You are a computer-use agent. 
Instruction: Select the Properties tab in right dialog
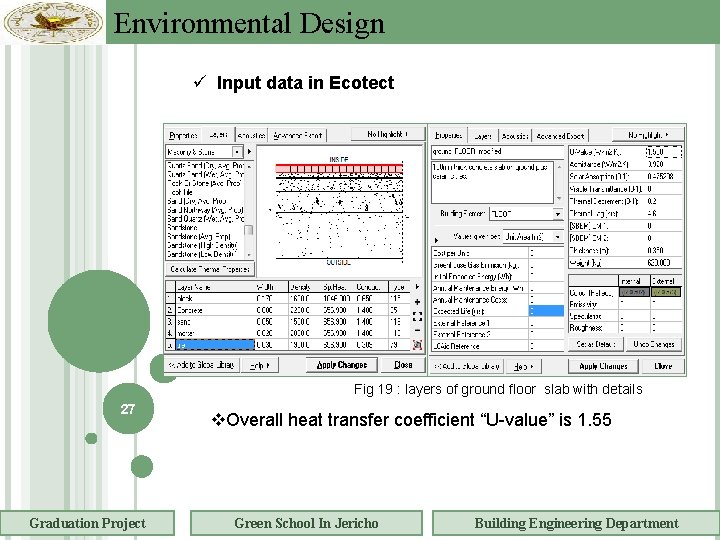click(449, 135)
